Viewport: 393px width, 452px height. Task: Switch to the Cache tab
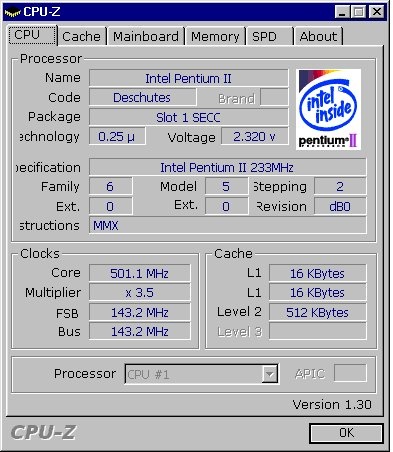pos(82,36)
